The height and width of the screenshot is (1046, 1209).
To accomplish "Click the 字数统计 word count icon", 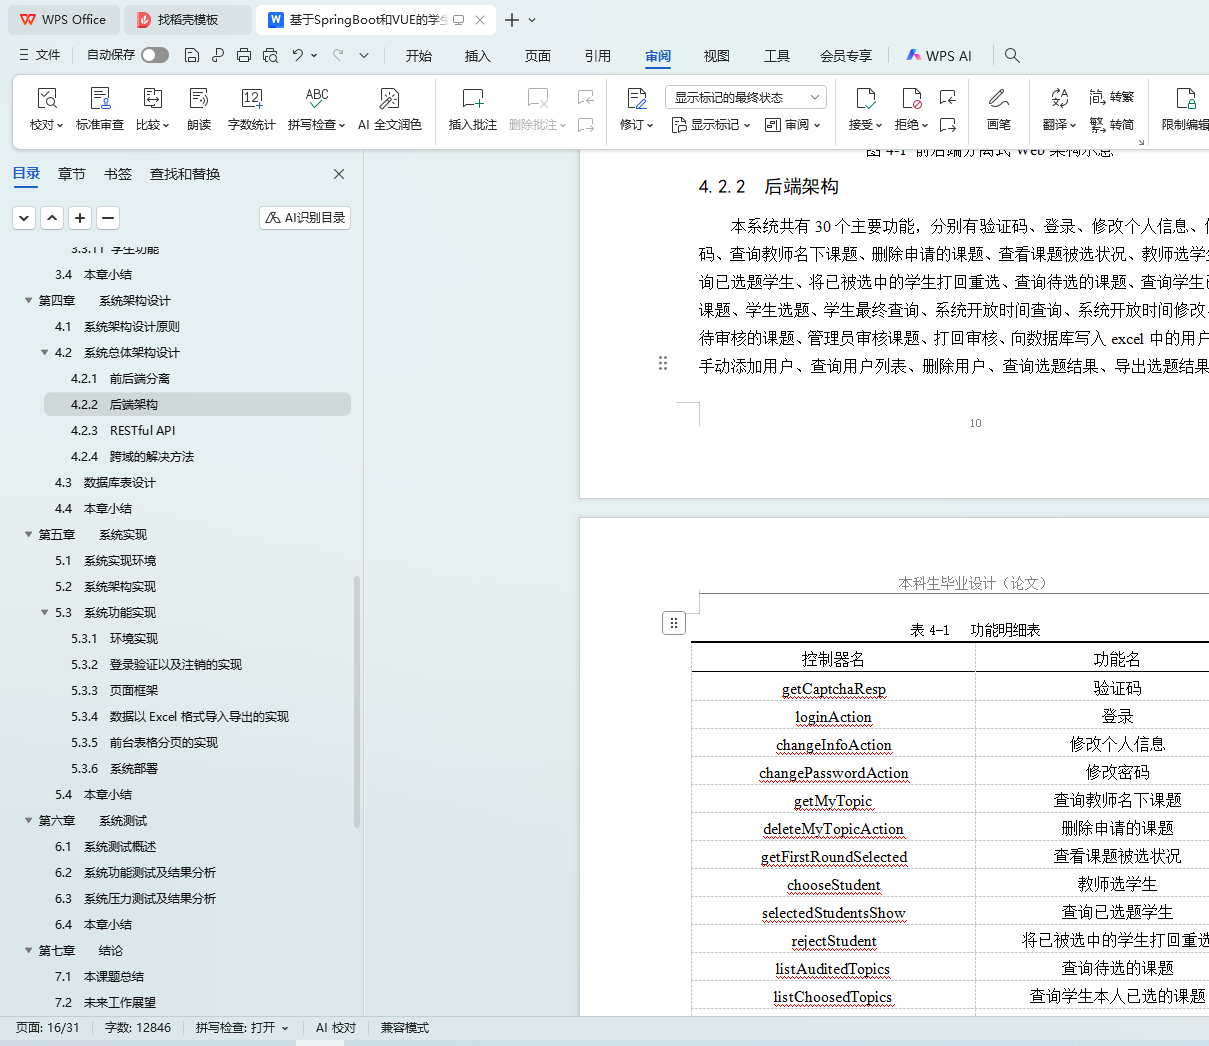I will [x=251, y=99].
